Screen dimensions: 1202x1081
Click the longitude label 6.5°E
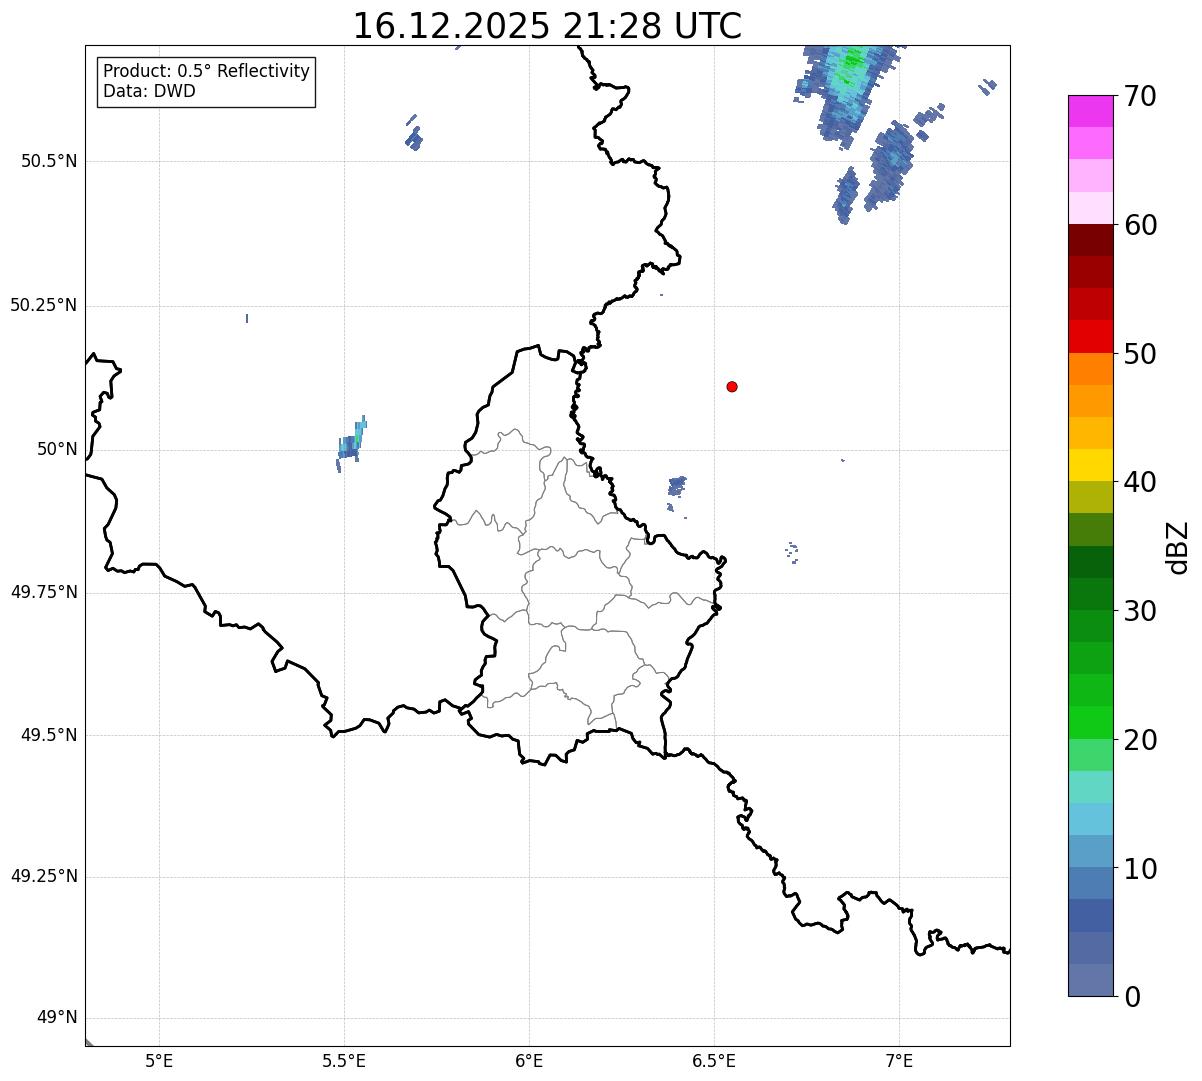tap(714, 1060)
